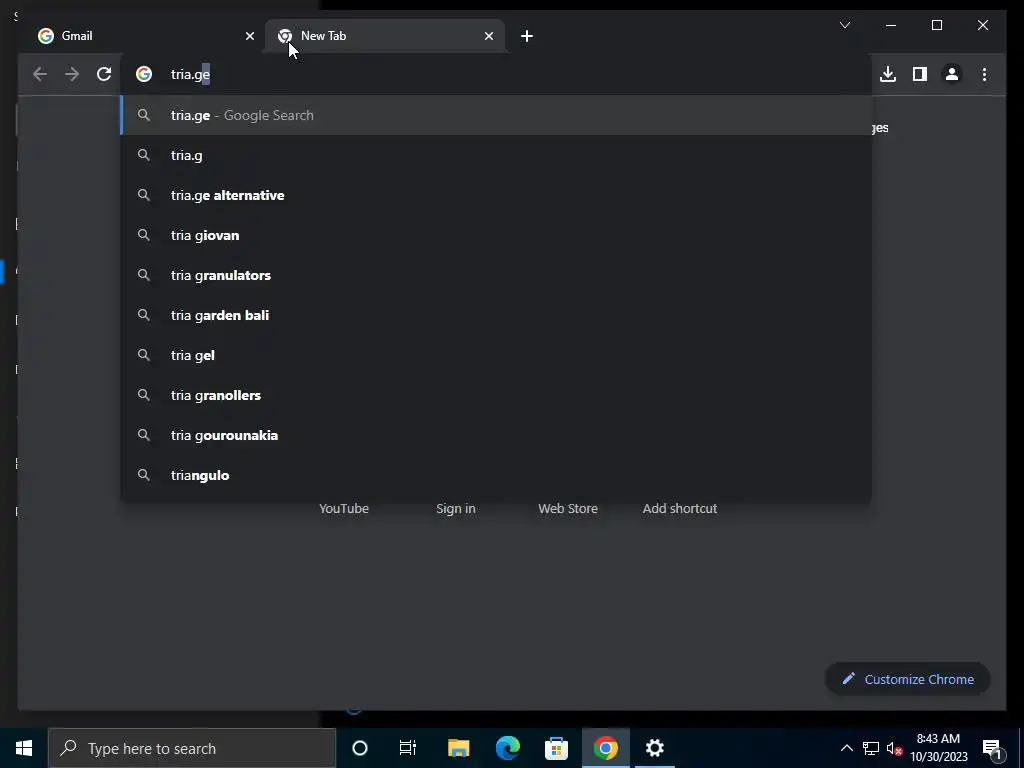Pick the 'tria.g' suggestion
The image size is (1024, 768).
[496, 155]
